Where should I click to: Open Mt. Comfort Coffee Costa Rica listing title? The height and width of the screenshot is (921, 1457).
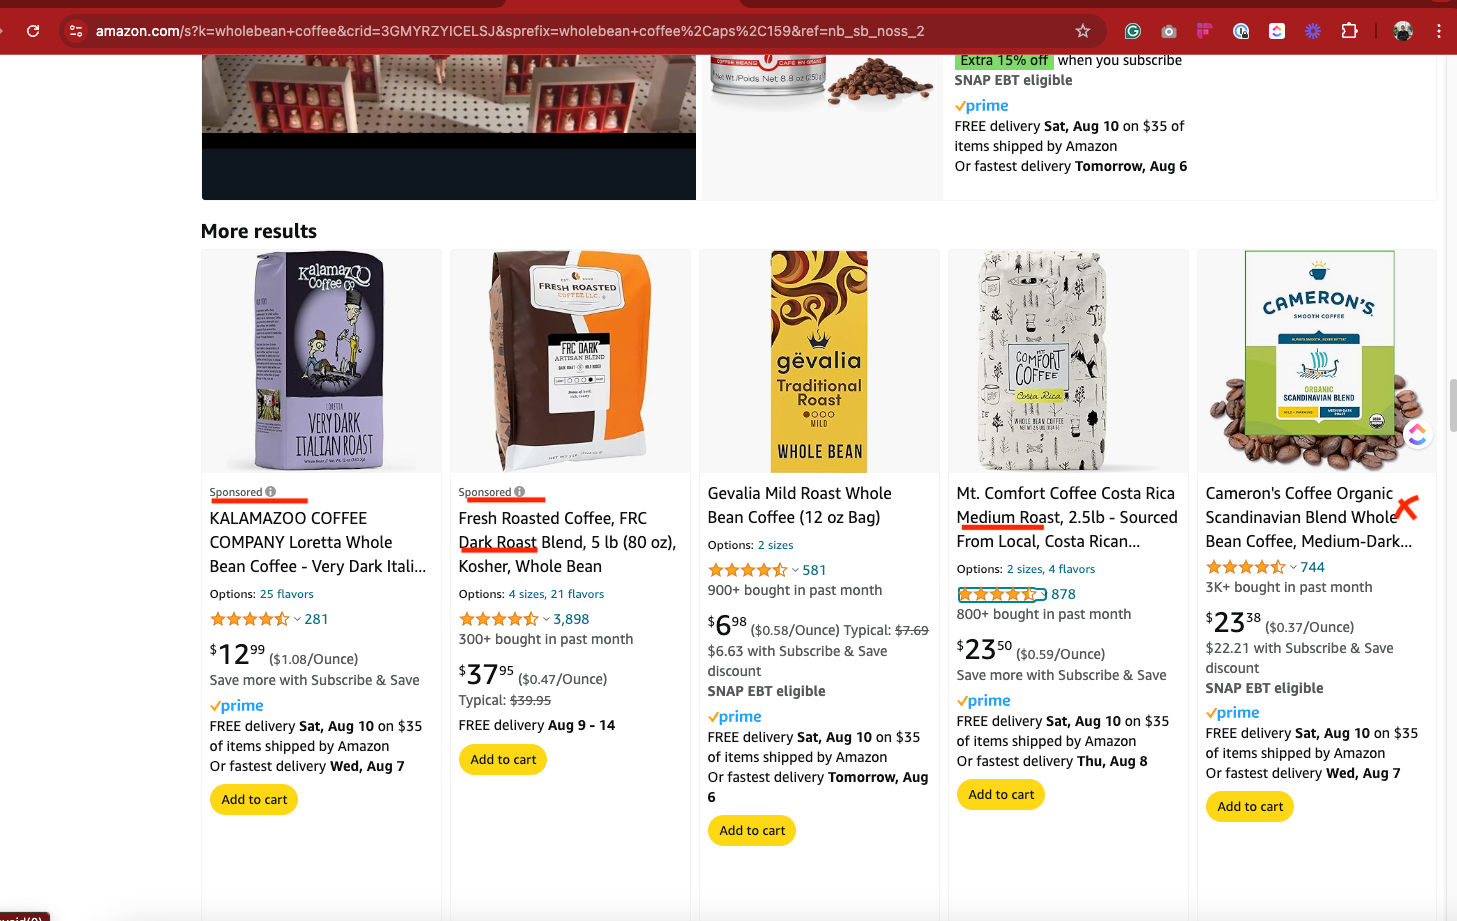[x=1067, y=517]
